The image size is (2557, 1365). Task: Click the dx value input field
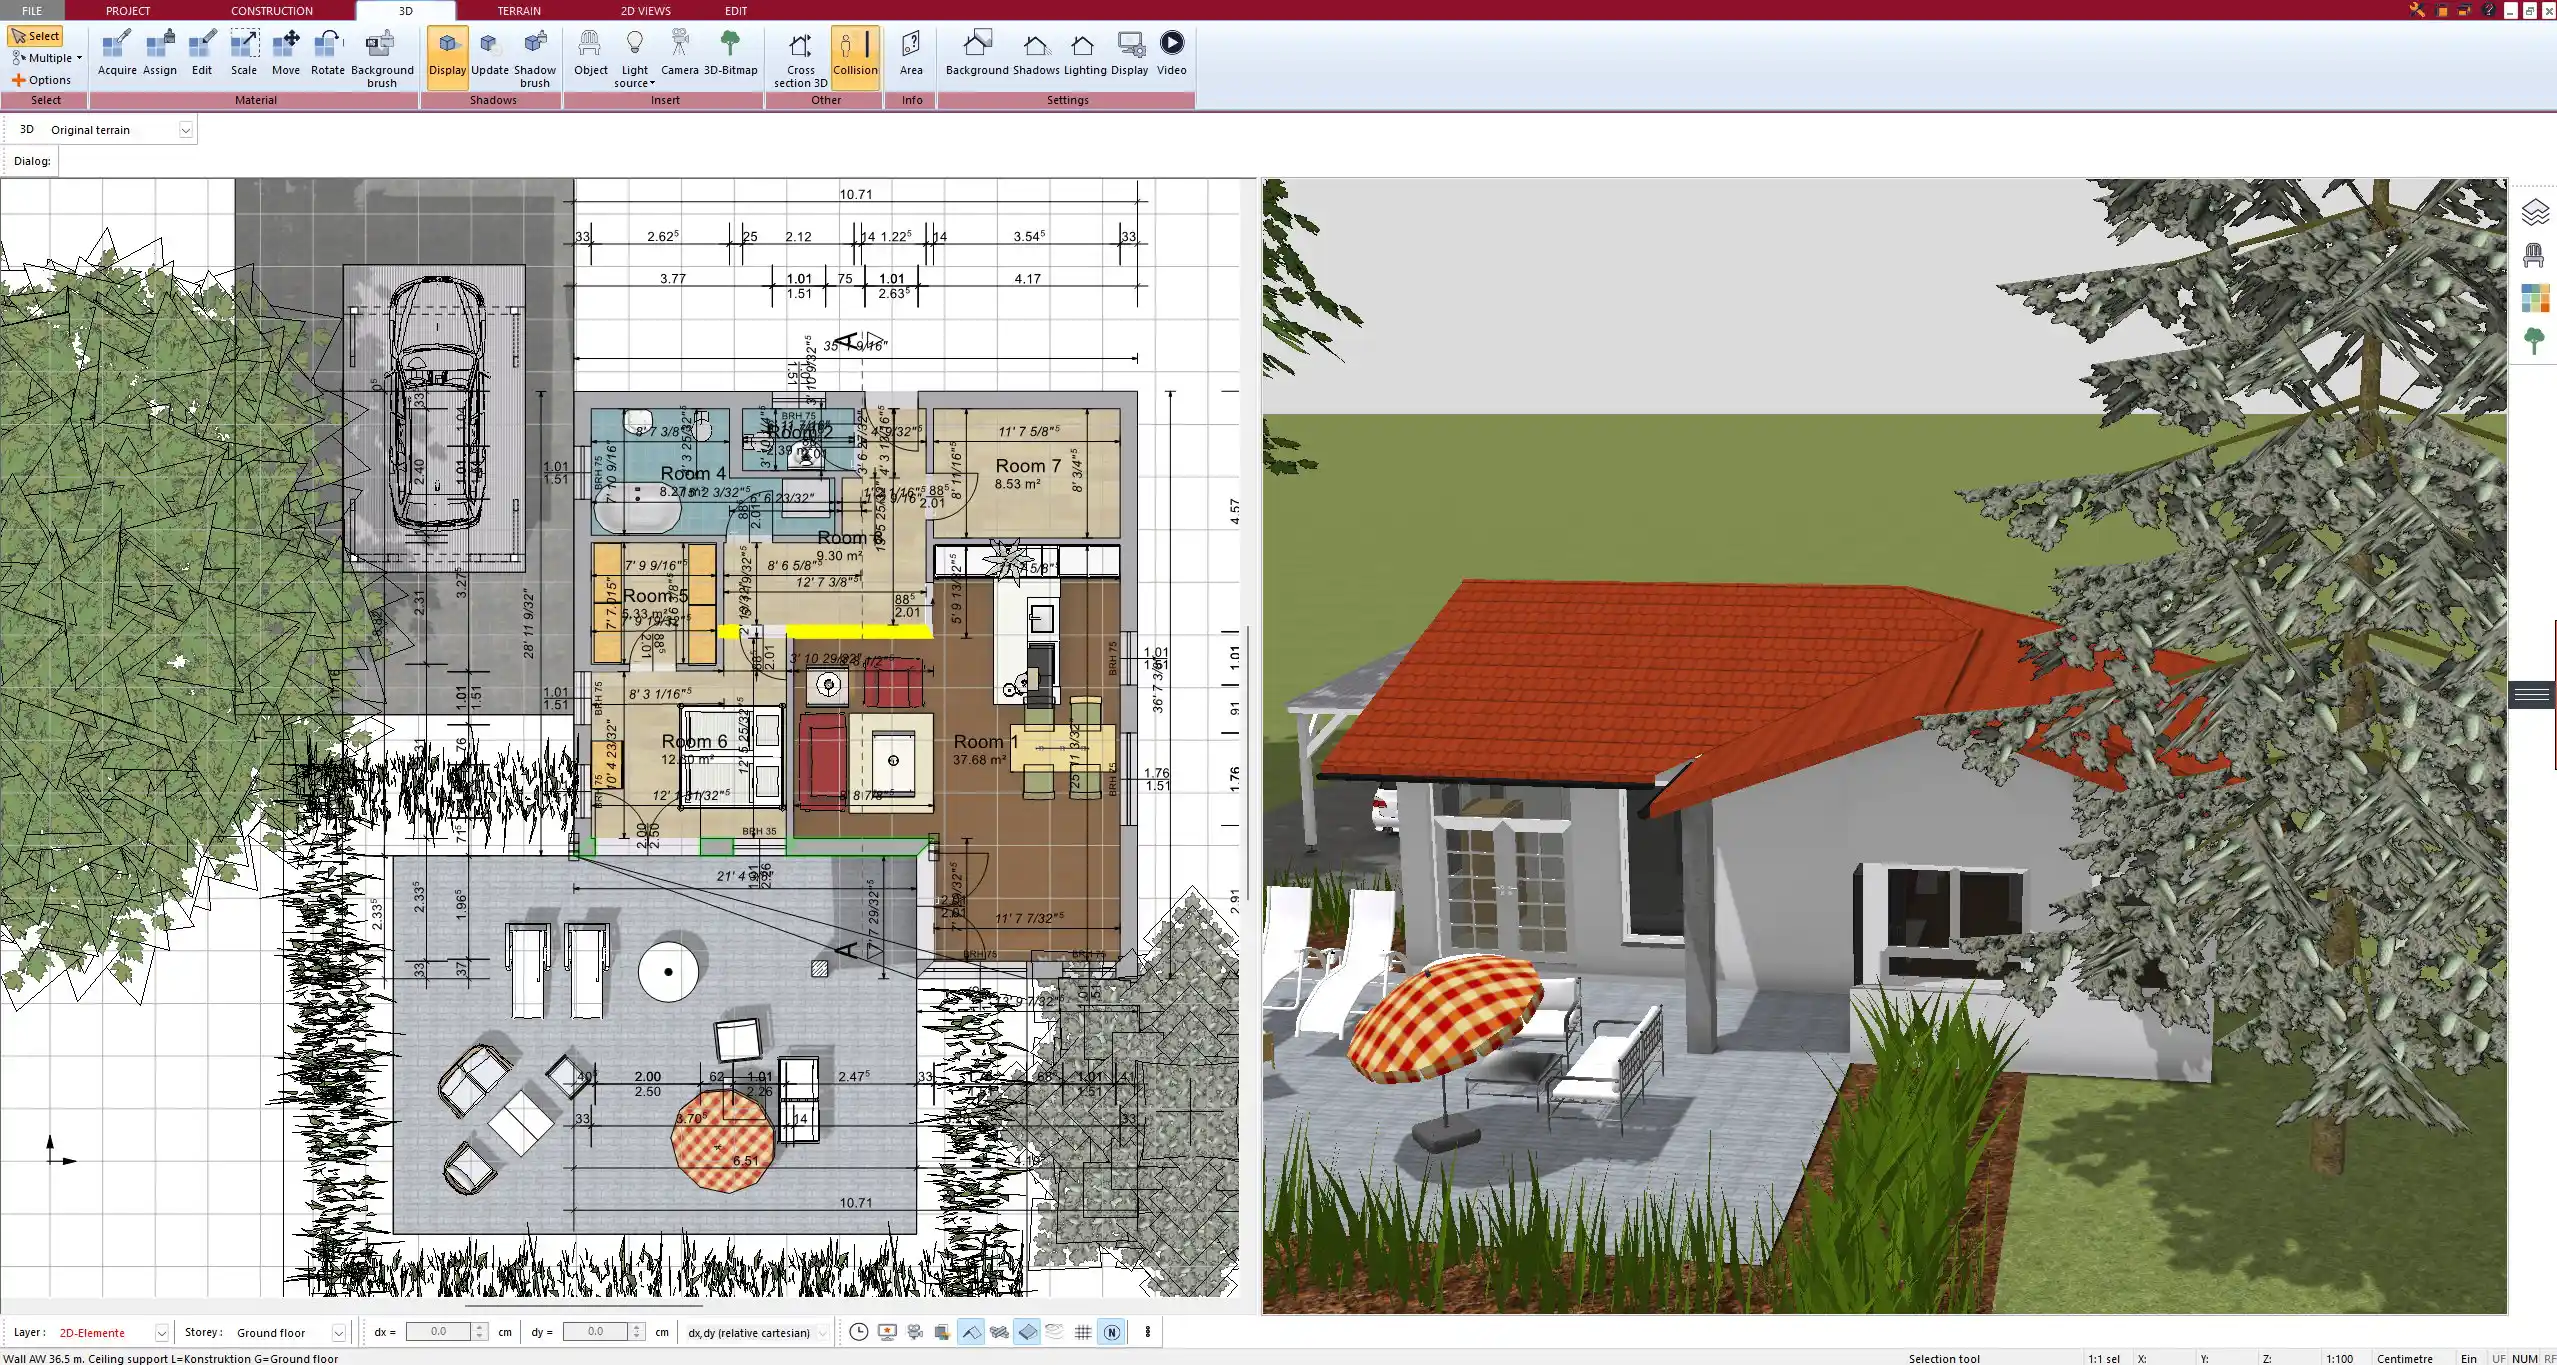tap(438, 1332)
